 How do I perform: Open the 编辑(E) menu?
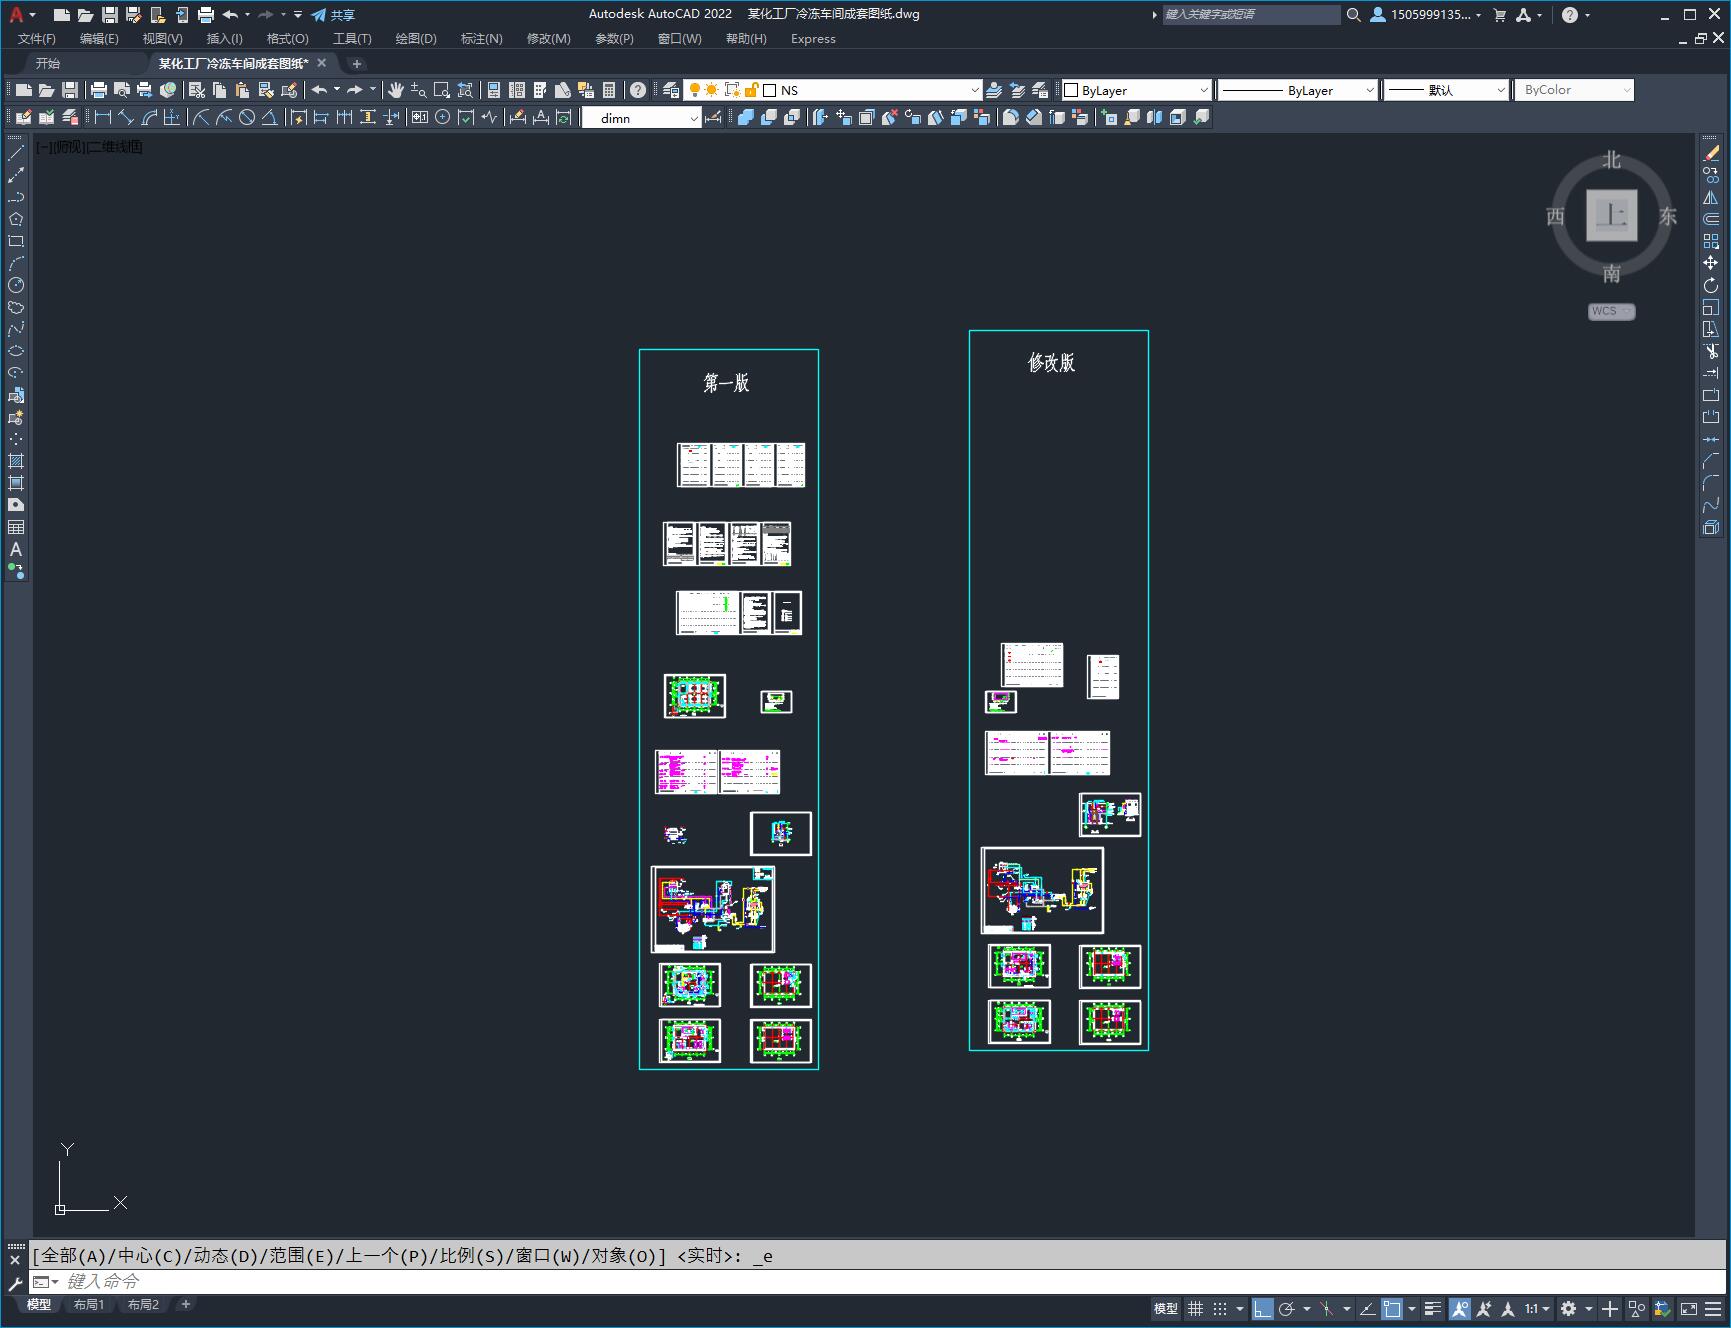99,39
